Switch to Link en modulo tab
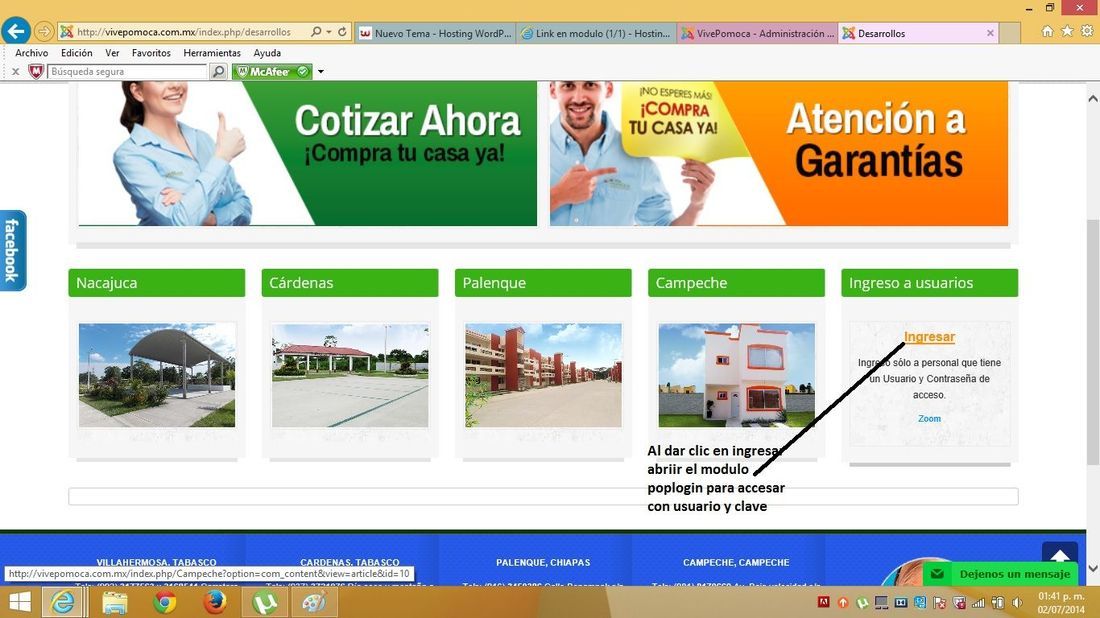 (597, 33)
